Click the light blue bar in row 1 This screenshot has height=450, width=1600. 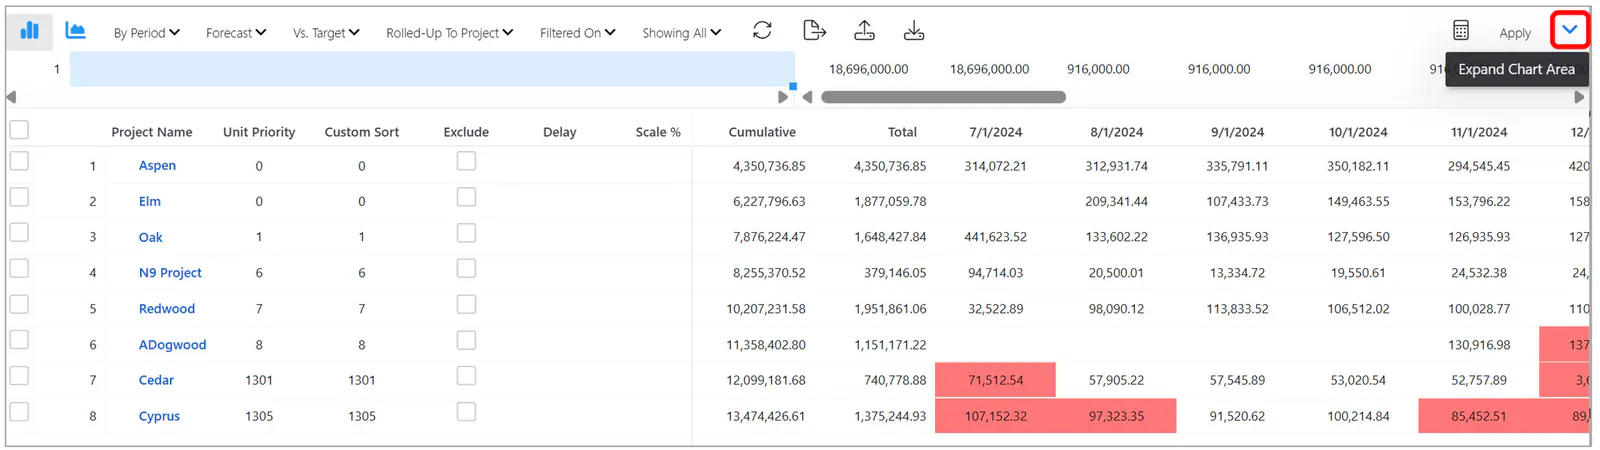pyautogui.click(x=432, y=69)
